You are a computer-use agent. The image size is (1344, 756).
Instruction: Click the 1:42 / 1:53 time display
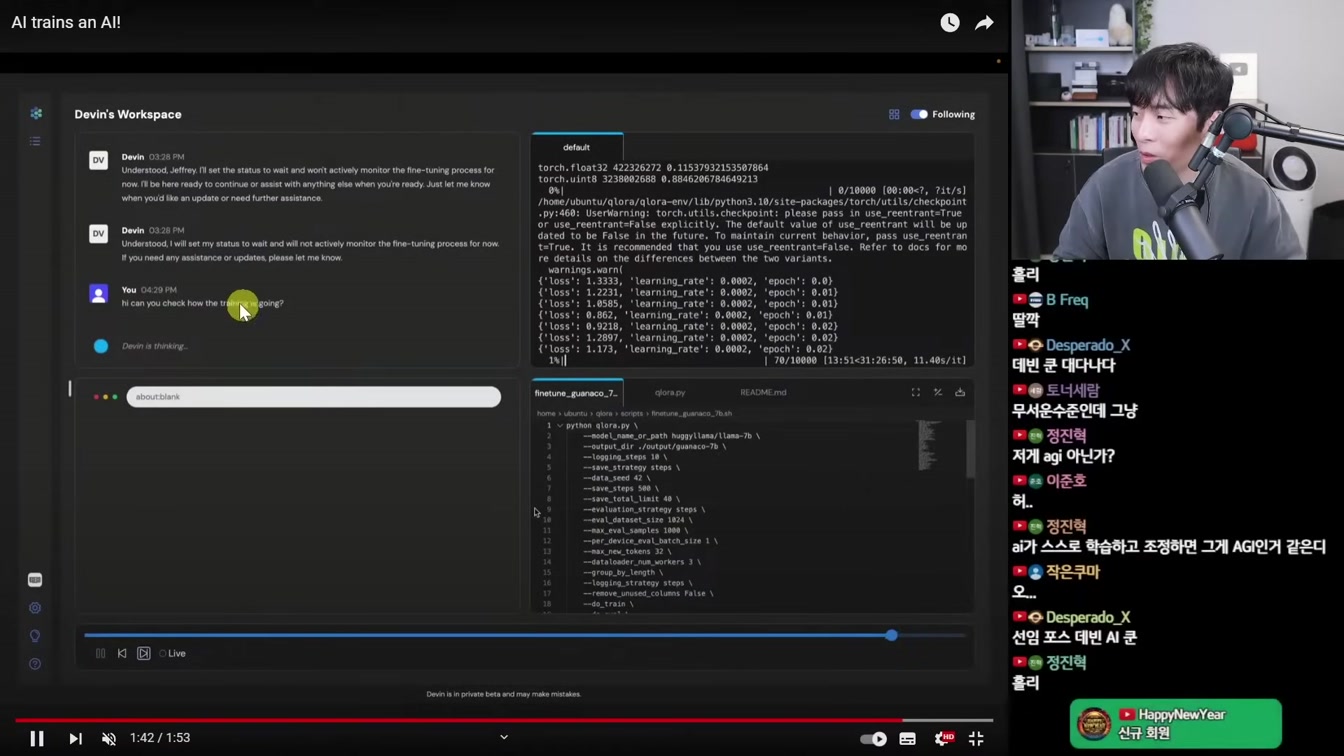coord(160,738)
